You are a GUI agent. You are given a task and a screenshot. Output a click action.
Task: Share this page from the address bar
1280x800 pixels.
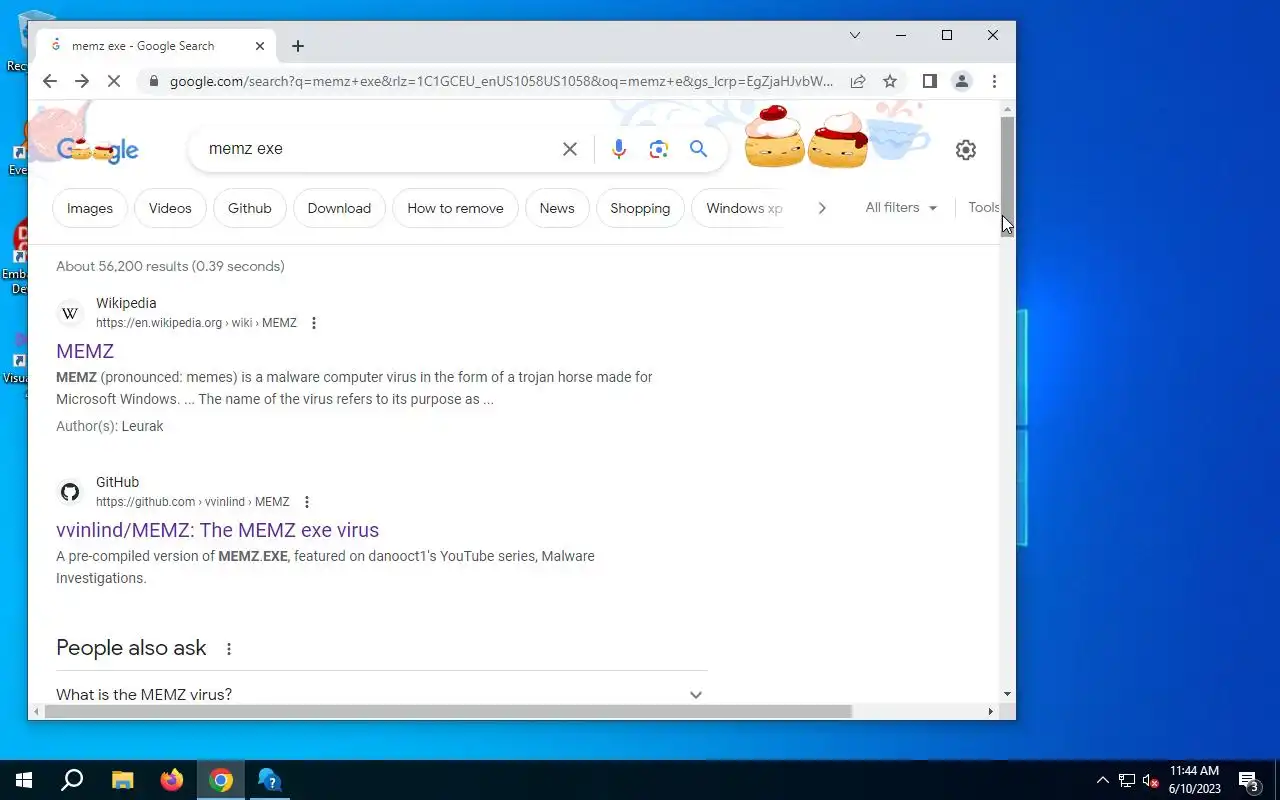858,81
